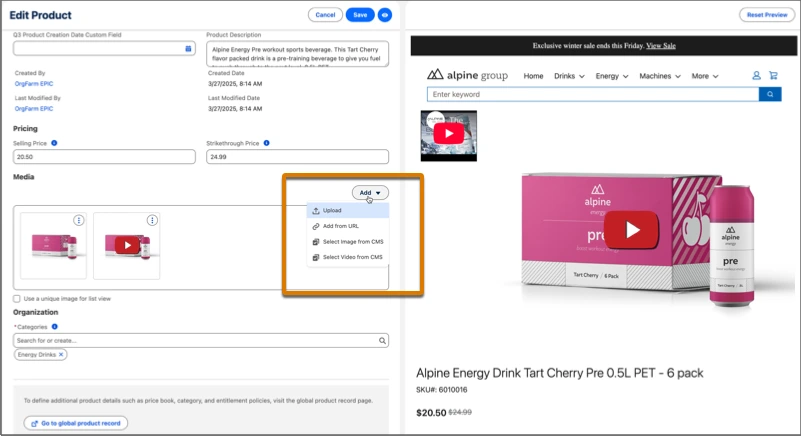The width and height of the screenshot is (801, 436).
Task: Click the Q3 Product Creation Date field
Action: pyautogui.click(x=104, y=49)
